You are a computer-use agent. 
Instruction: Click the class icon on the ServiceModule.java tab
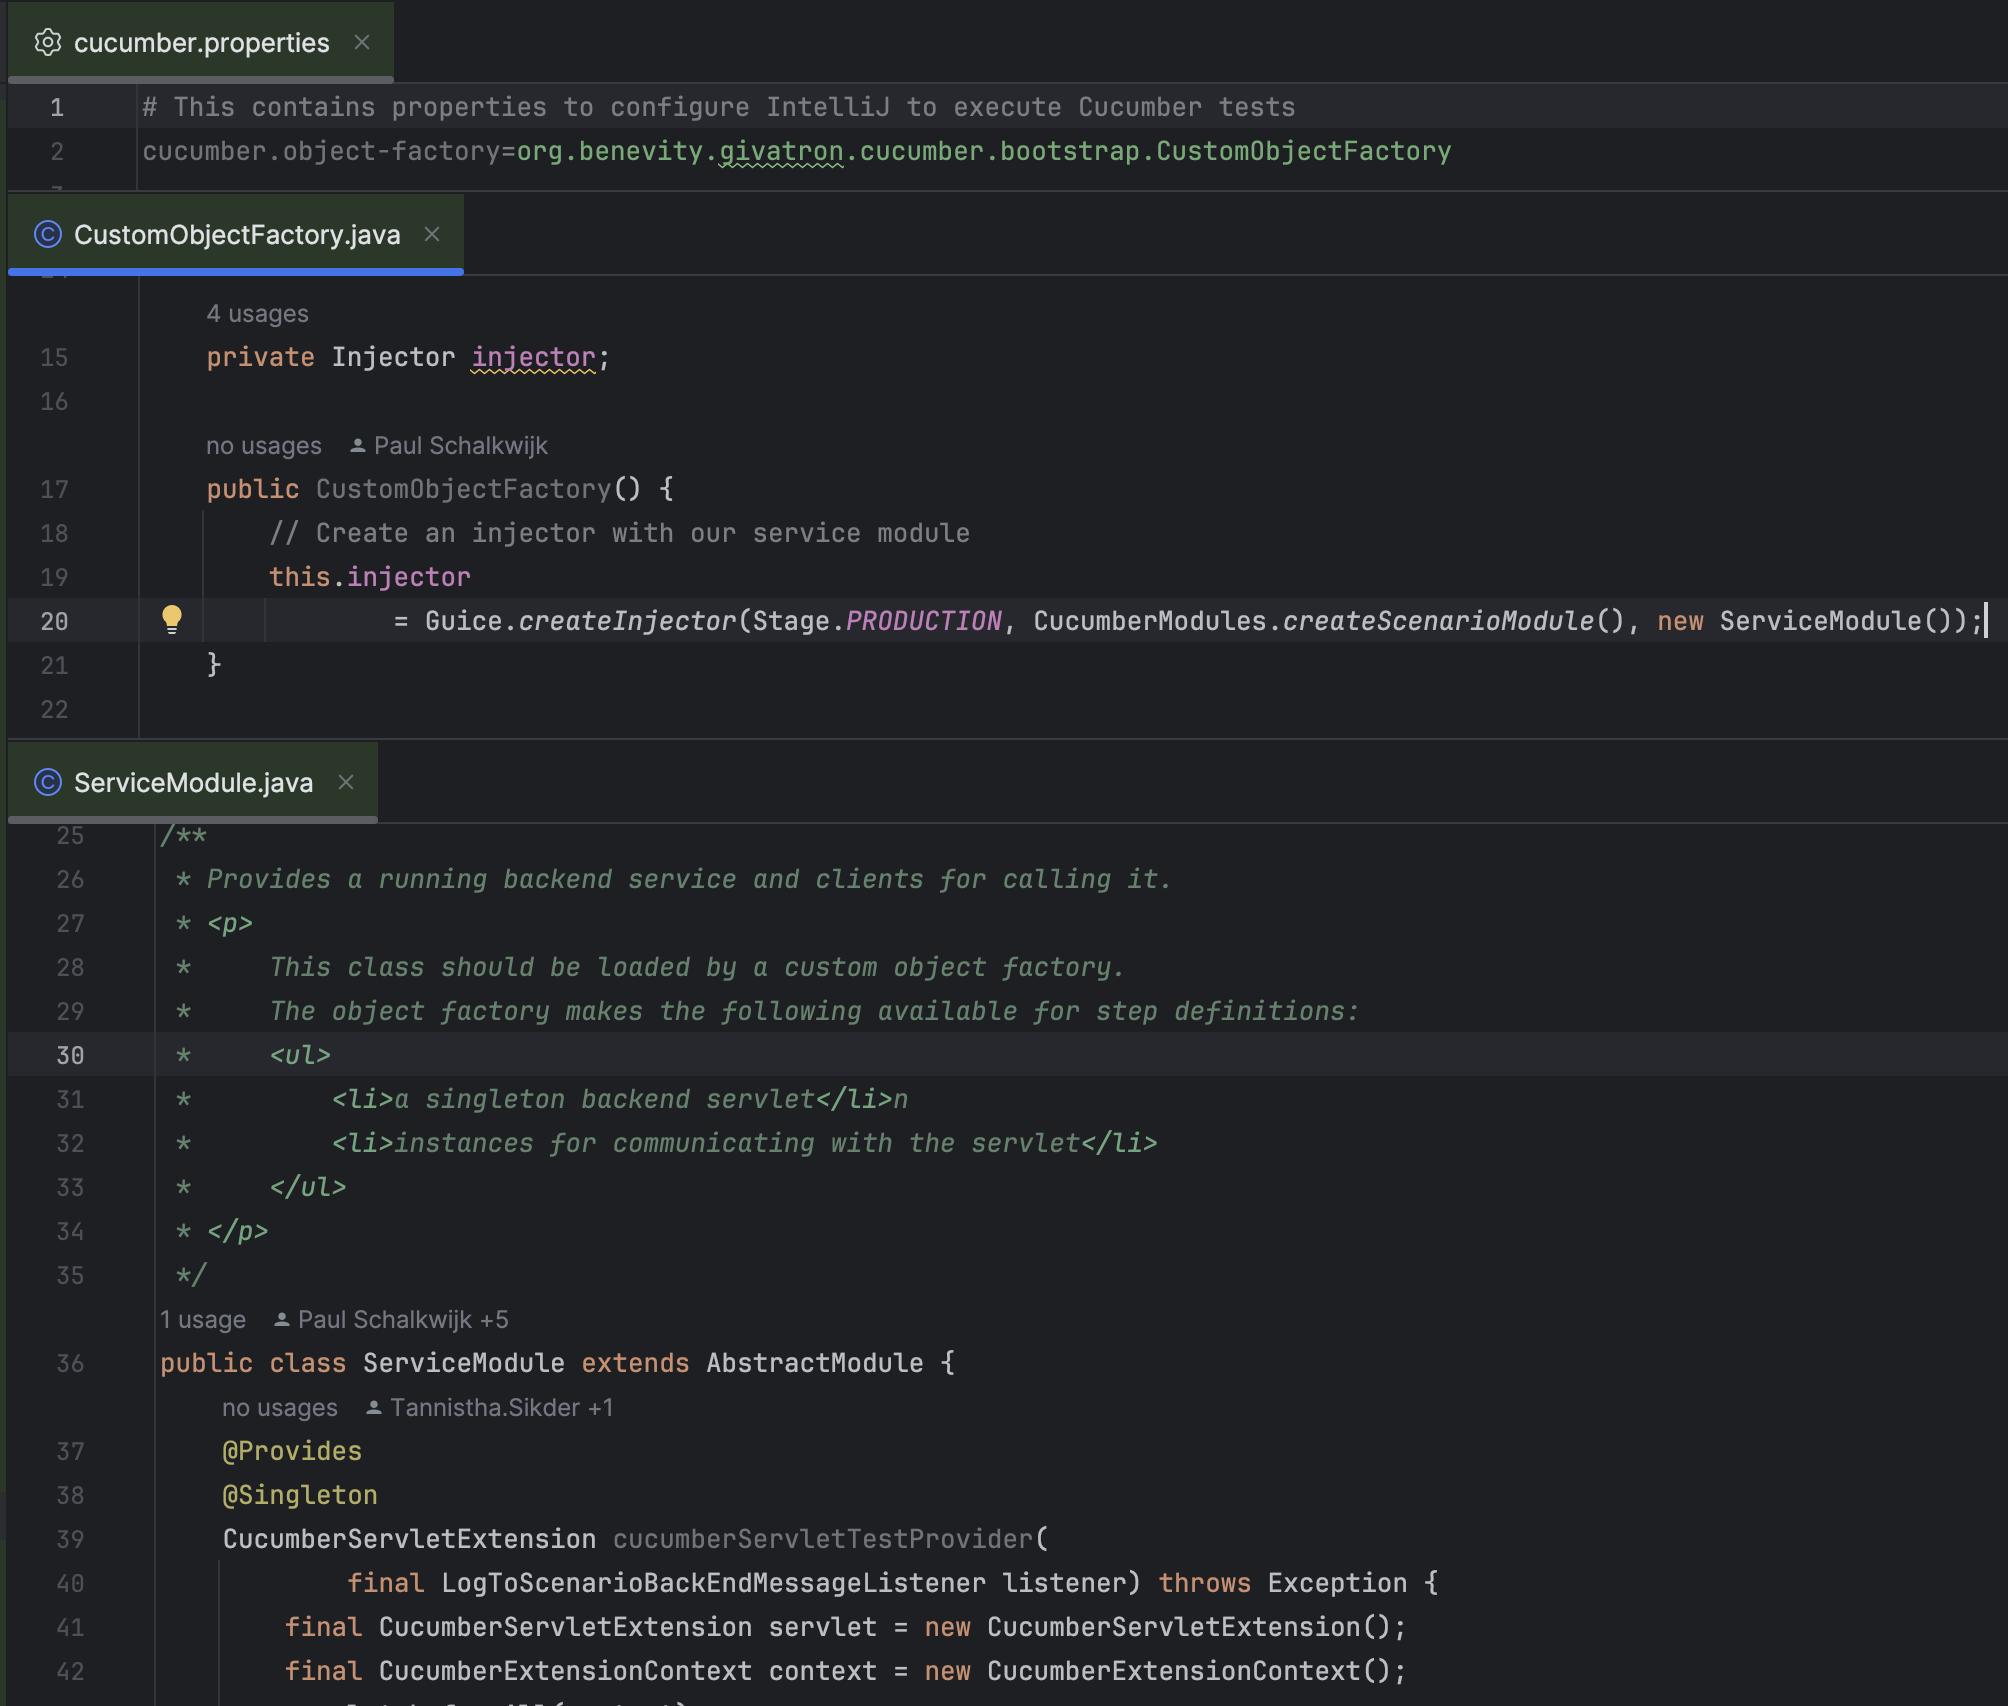coord(47,782)
